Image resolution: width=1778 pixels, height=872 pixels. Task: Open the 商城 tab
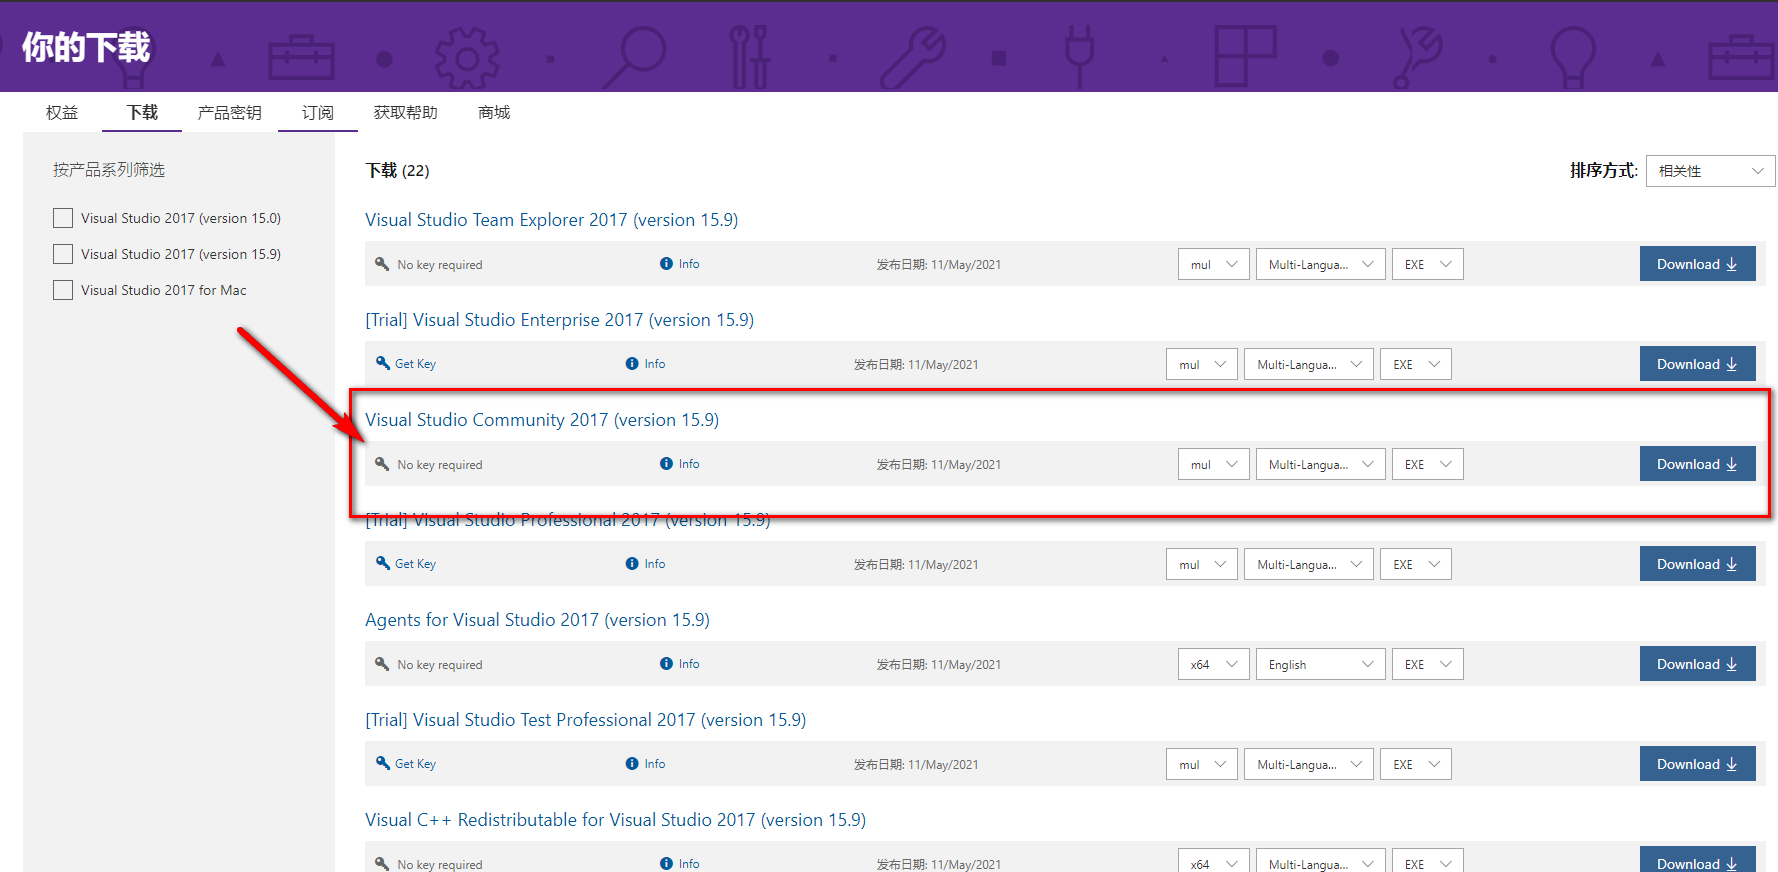pyautogui.click(x=494, y=112)
